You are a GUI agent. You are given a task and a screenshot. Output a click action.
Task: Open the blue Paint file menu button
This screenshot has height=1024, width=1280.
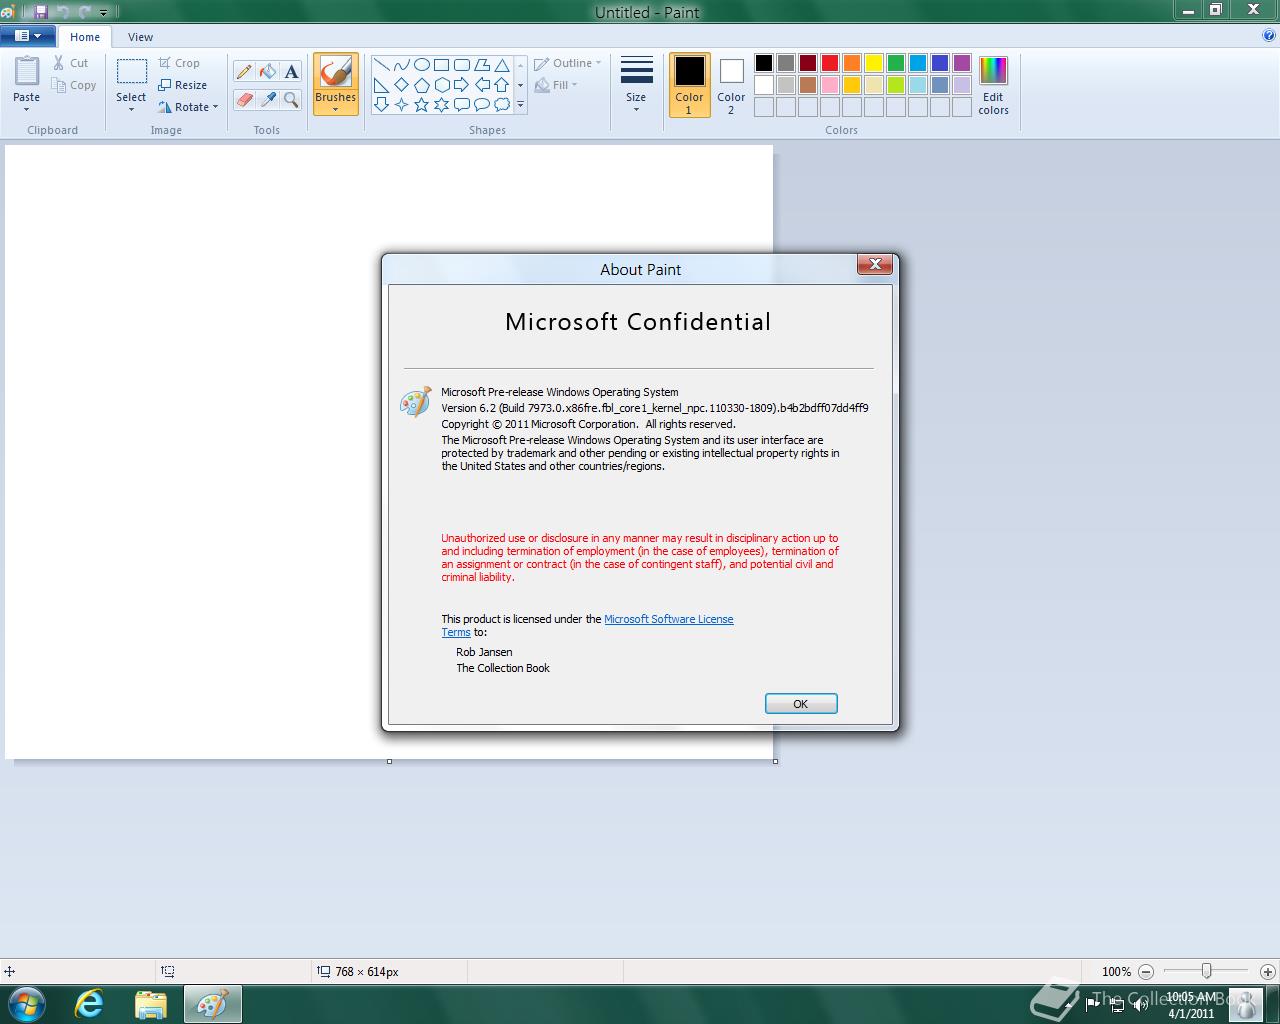(28, 36)
